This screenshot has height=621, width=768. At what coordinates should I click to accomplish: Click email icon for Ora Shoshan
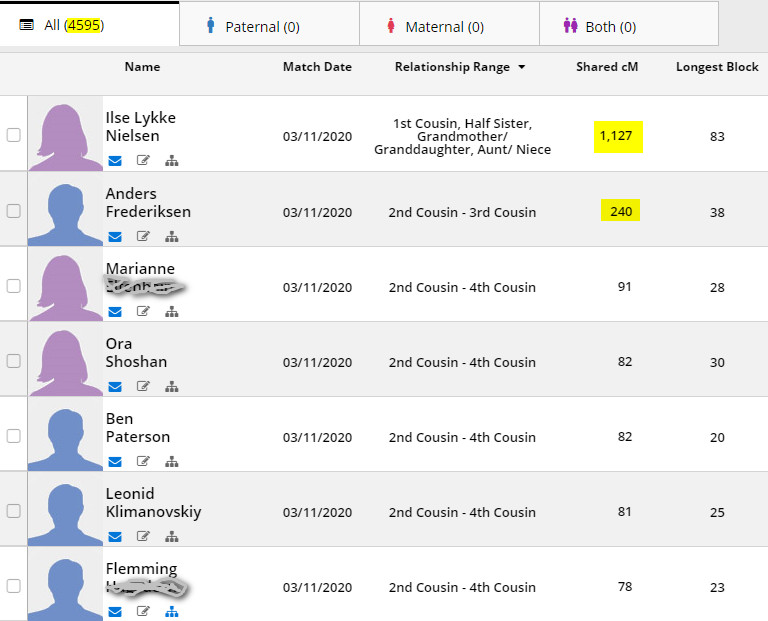tap(115, 386)
